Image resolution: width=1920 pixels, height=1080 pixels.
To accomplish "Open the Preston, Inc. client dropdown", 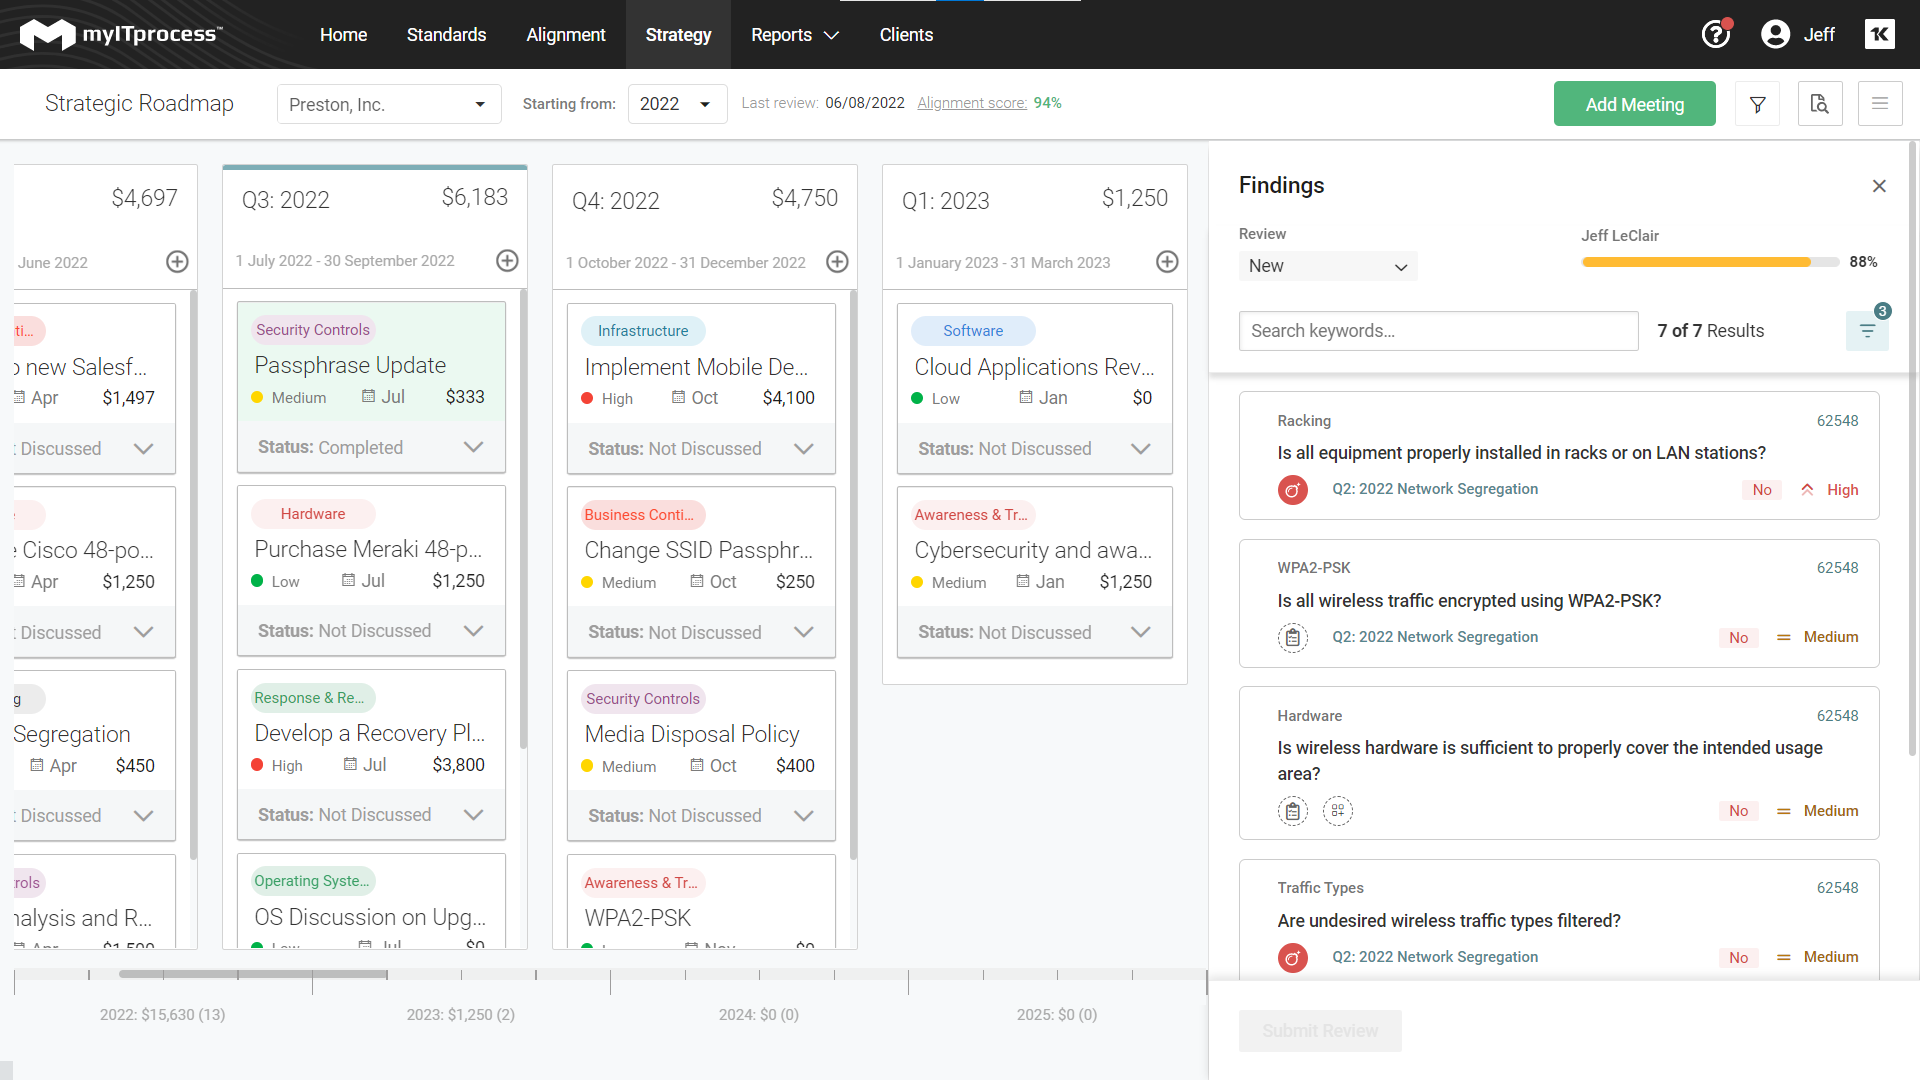I will [x=389, y=104].
